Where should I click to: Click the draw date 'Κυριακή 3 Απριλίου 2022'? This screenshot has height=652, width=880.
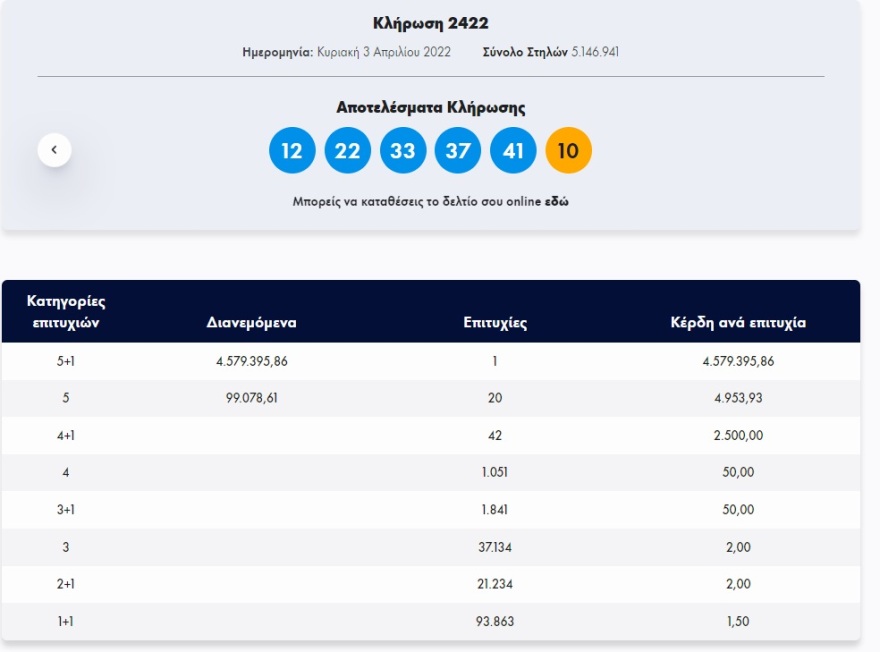click(384, 52)
